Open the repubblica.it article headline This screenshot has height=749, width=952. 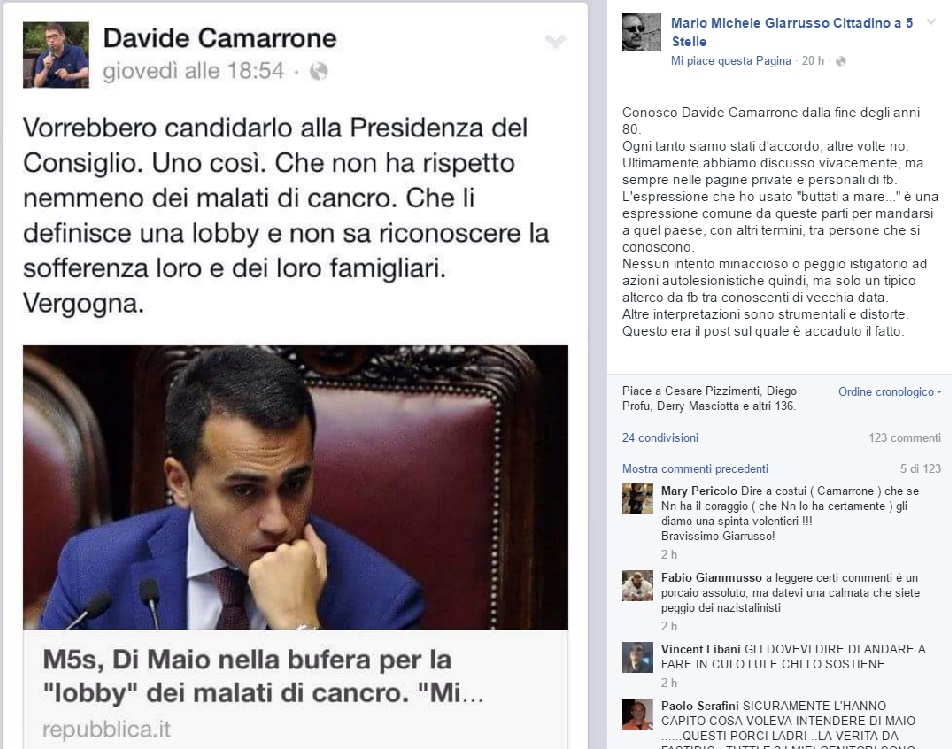[x=264, y=676]
